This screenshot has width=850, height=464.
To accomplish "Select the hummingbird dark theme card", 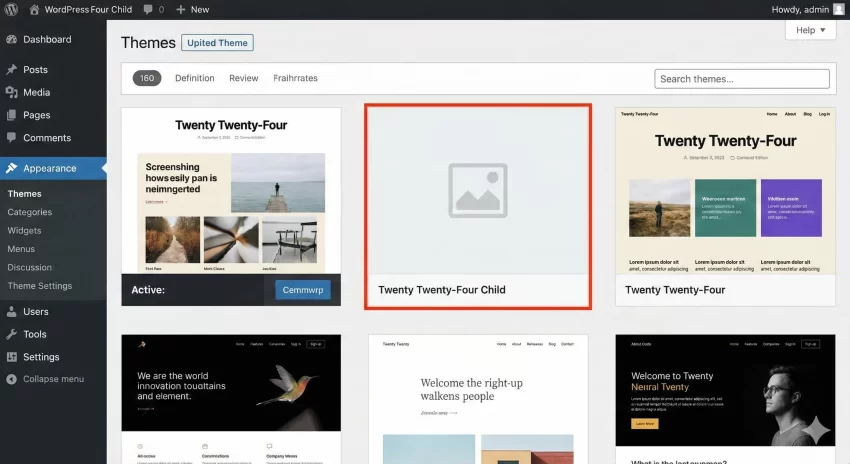I will [231, 399].
